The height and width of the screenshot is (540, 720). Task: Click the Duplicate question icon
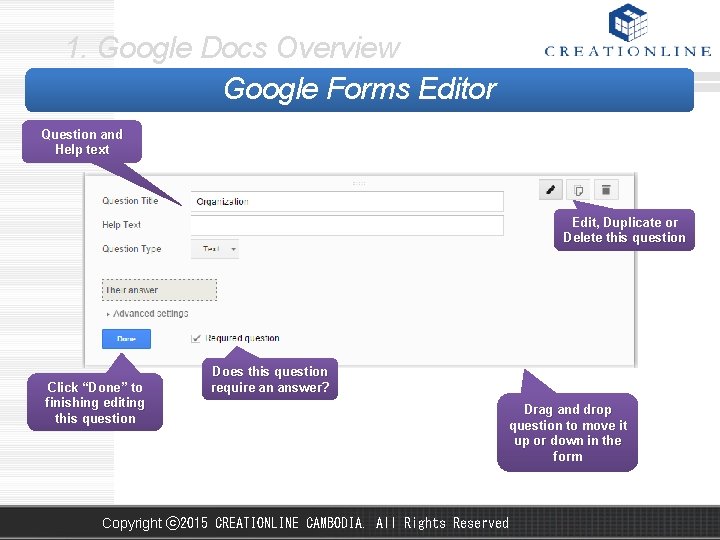tap(579, 190)
